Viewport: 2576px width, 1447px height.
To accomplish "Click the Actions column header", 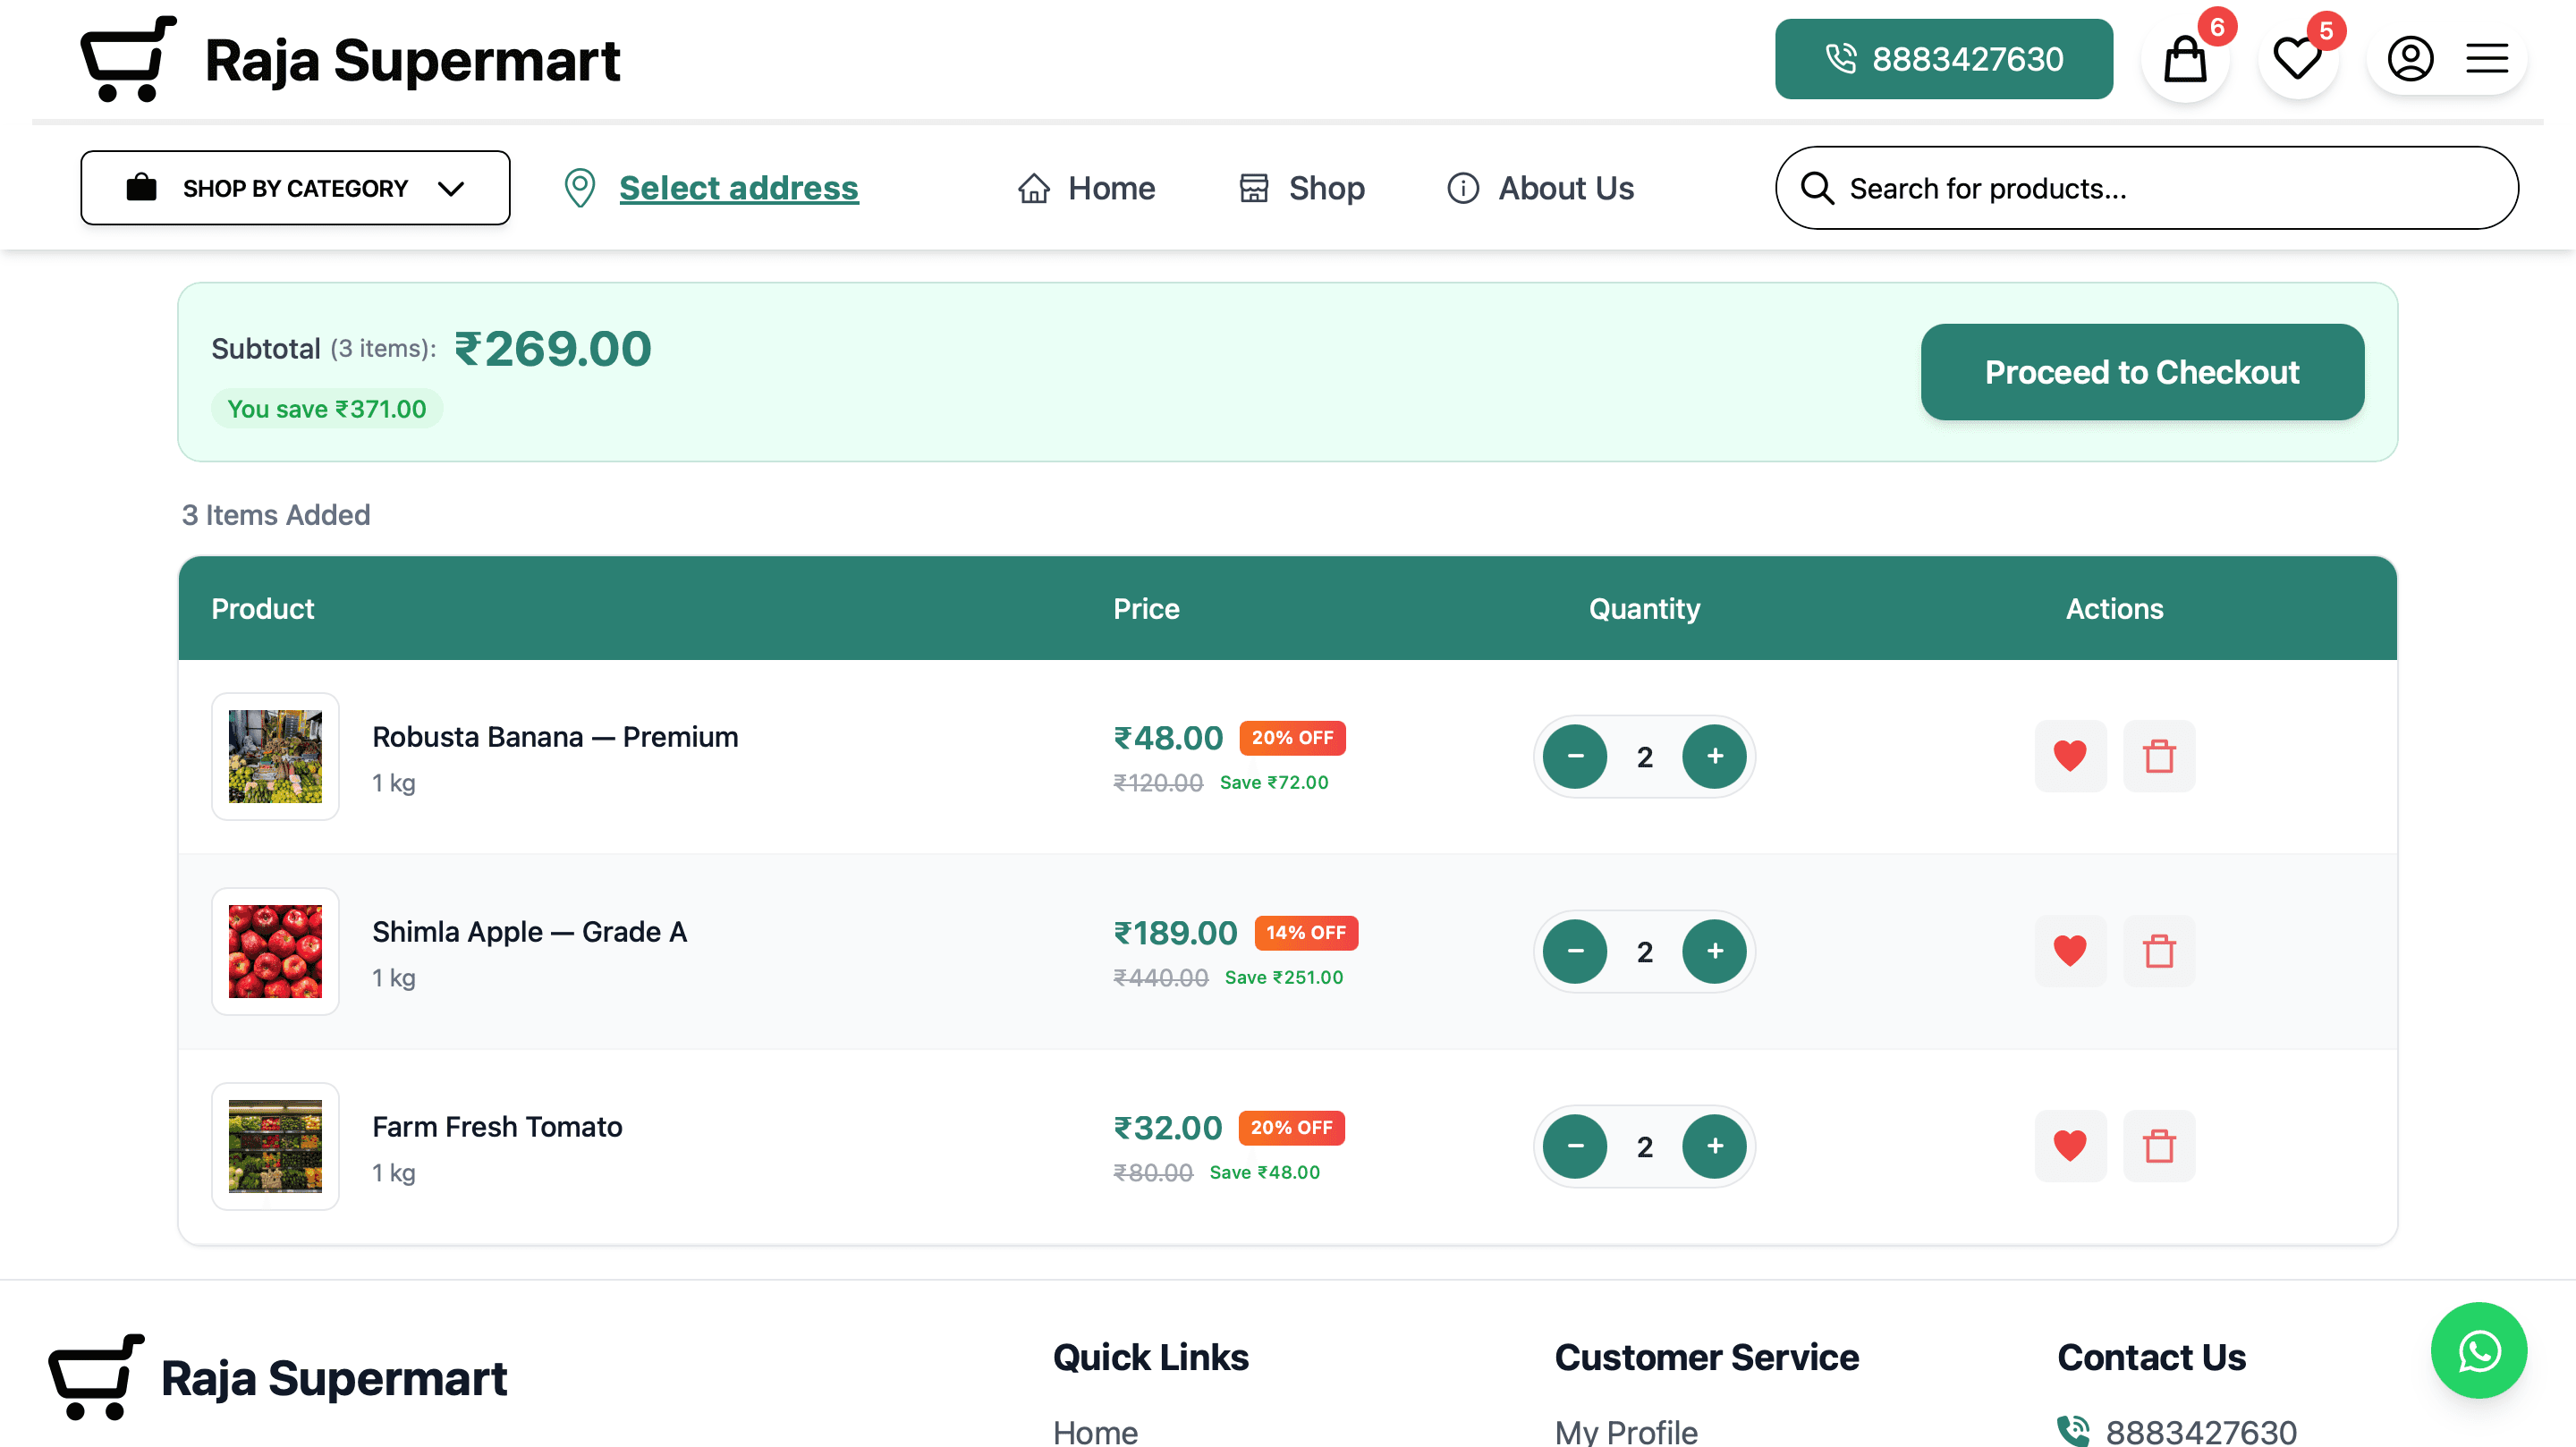I will tap(2114, 609).
